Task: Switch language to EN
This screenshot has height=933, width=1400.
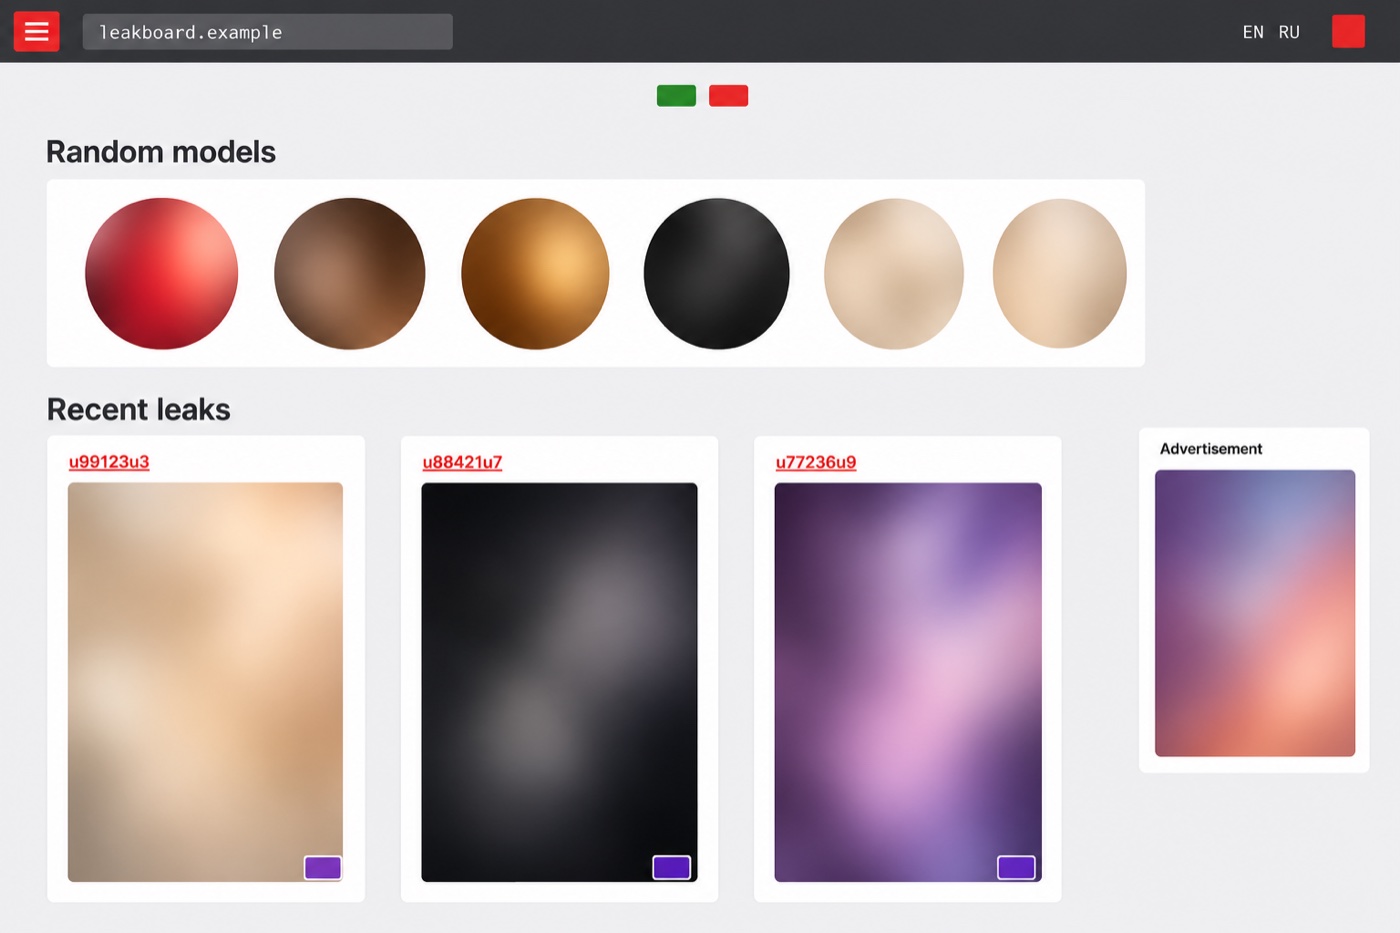Action: [1253, 32]
